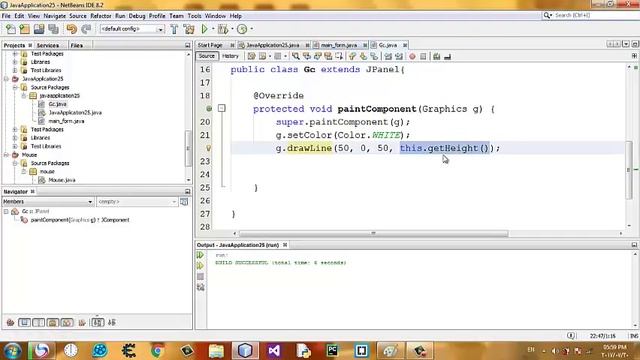Click the New Project toolbar icon

(24, 29)
